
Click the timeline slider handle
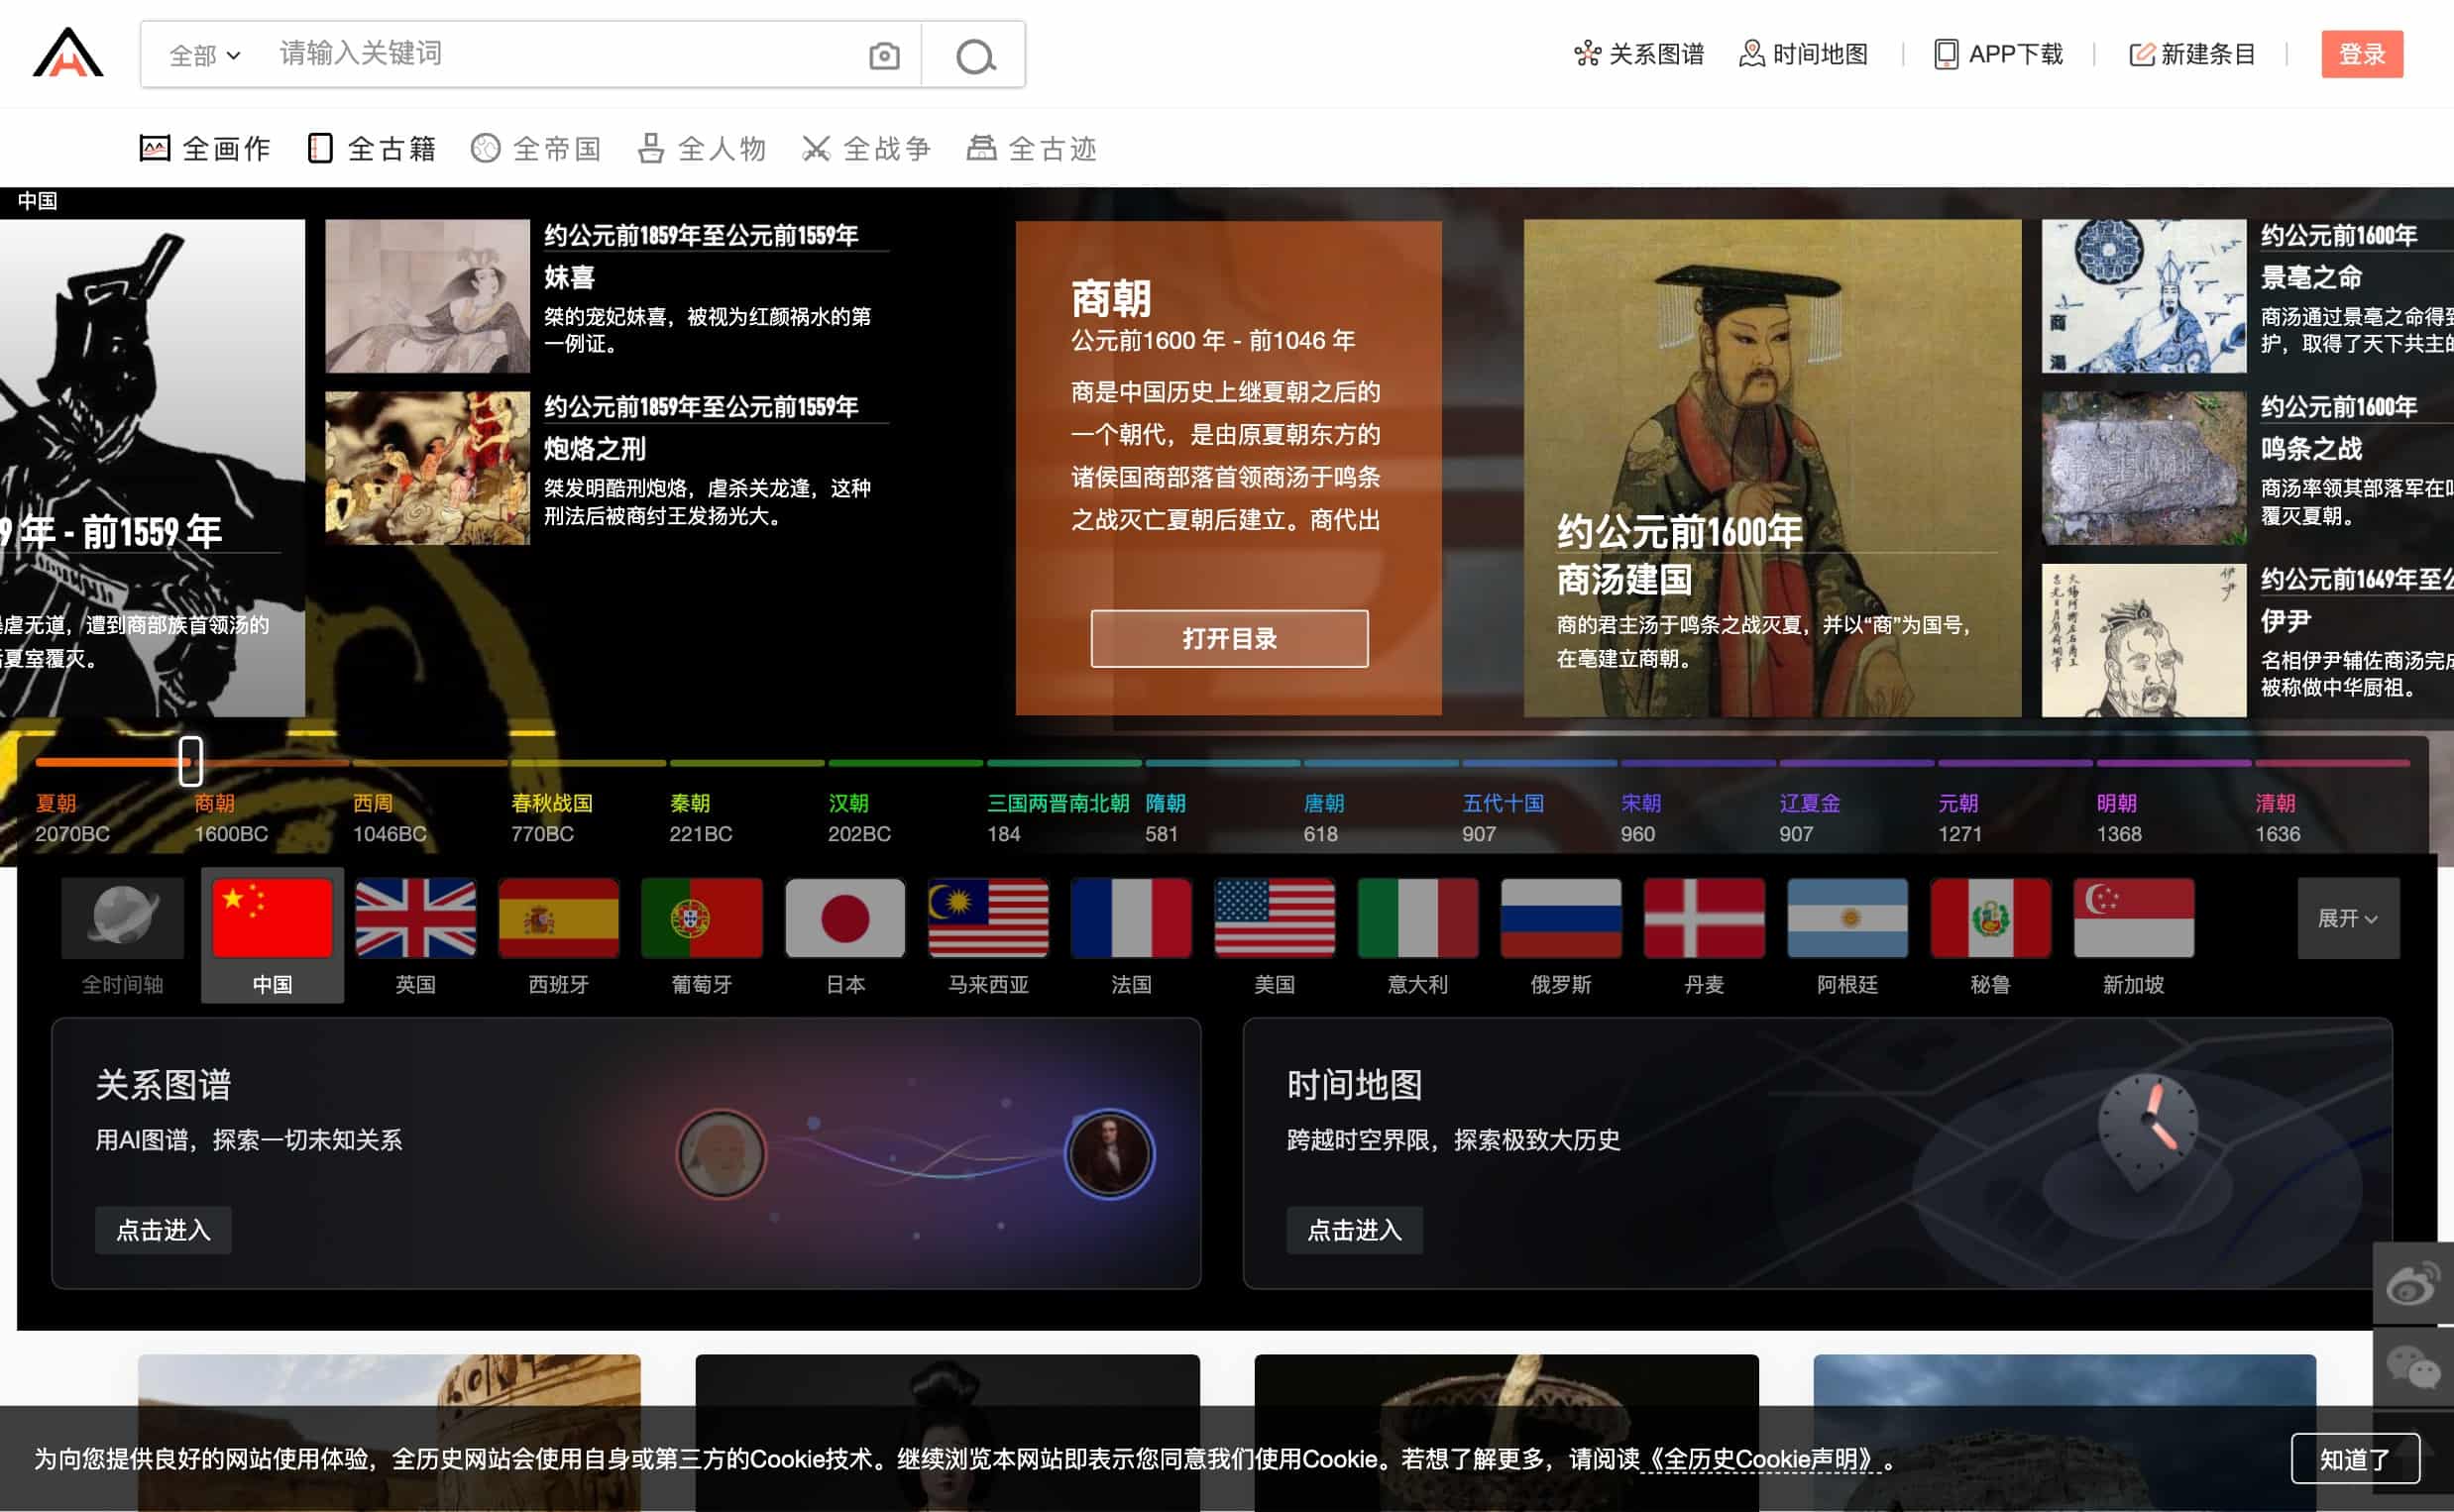(x=190, y=761)
